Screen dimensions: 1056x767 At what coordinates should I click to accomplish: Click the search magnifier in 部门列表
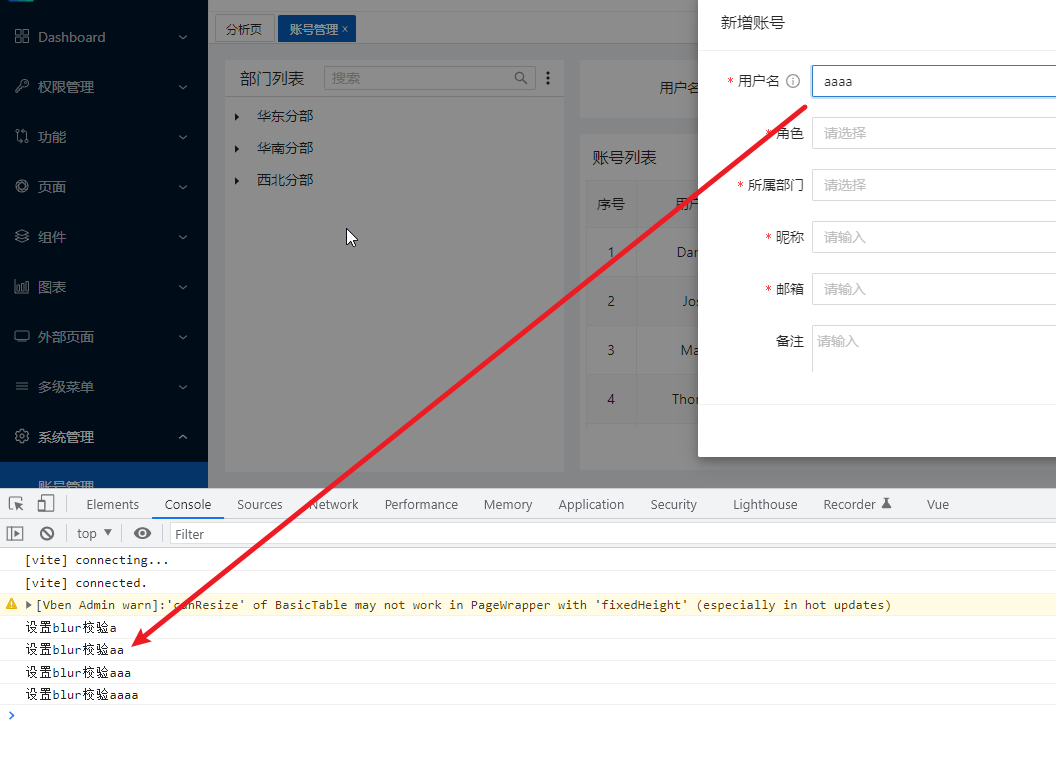(521, 78)
